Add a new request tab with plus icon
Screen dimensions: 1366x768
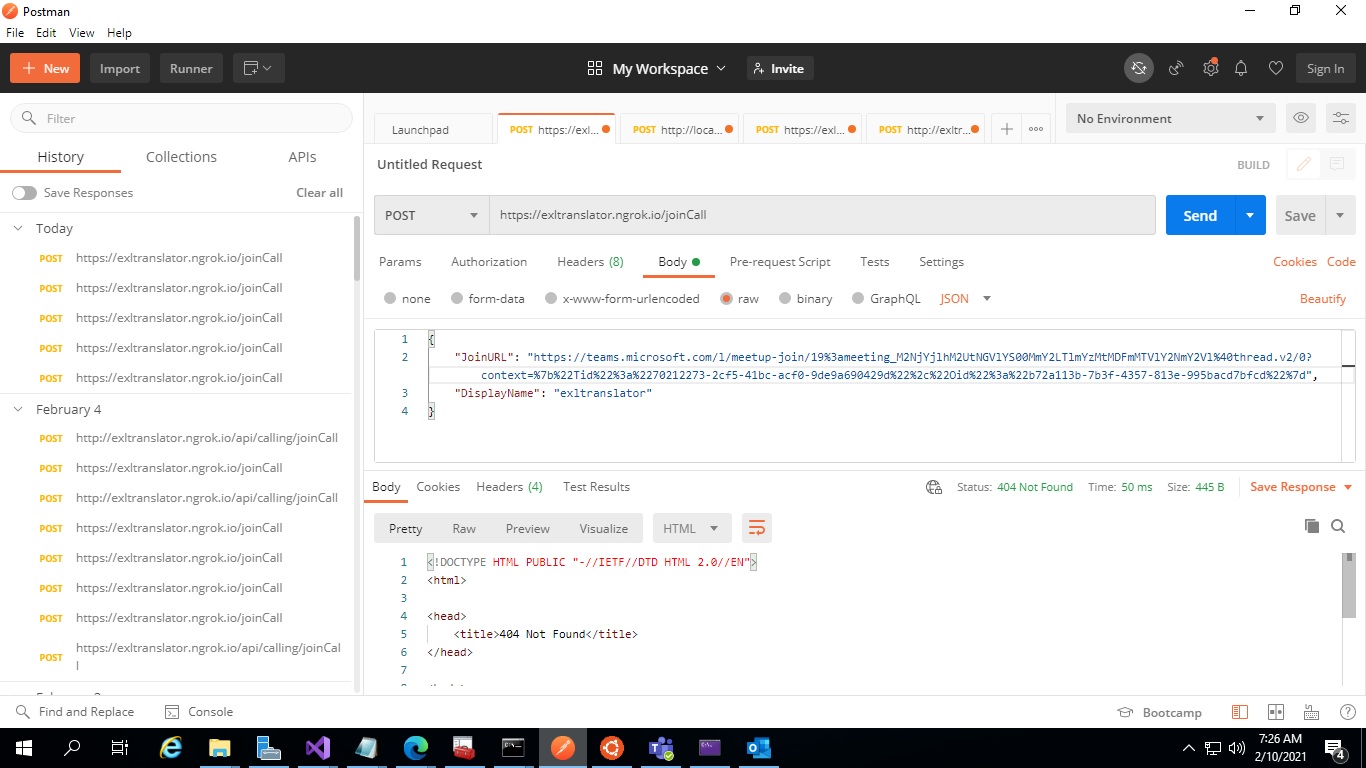pyautogui.click(x=1007, y=129)
